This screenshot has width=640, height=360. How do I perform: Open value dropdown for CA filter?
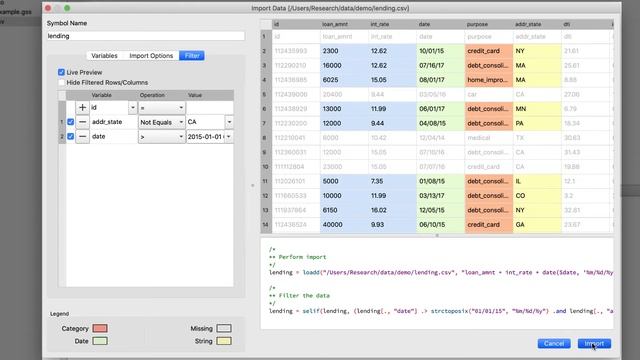pos(229,122)
